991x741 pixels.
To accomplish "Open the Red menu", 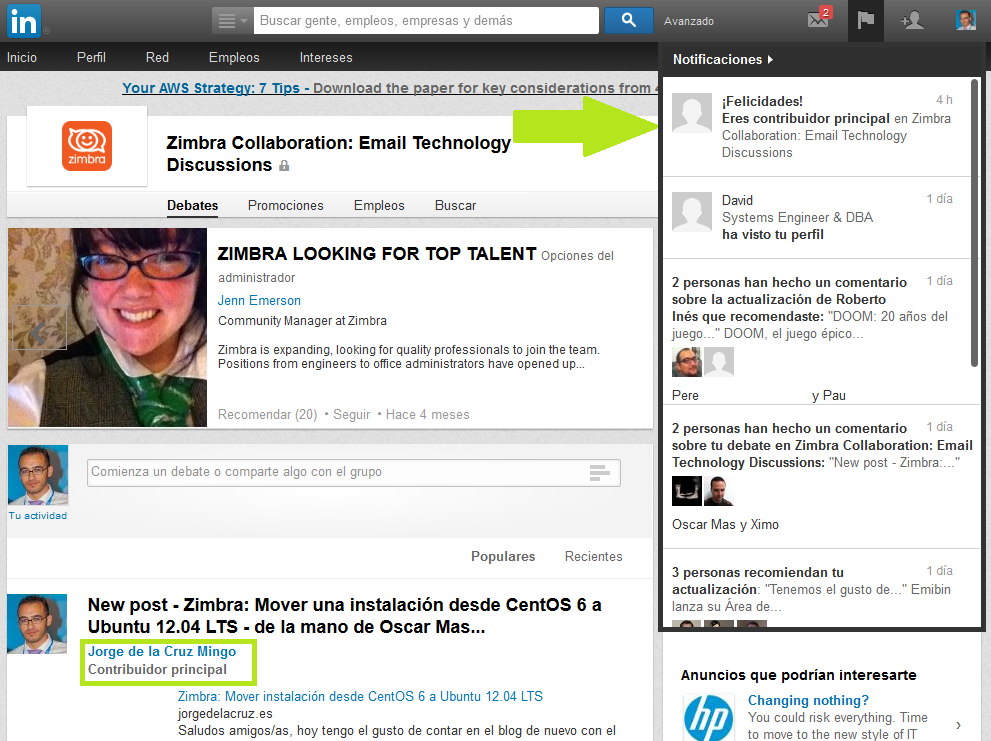I will (x=157, y=58).
